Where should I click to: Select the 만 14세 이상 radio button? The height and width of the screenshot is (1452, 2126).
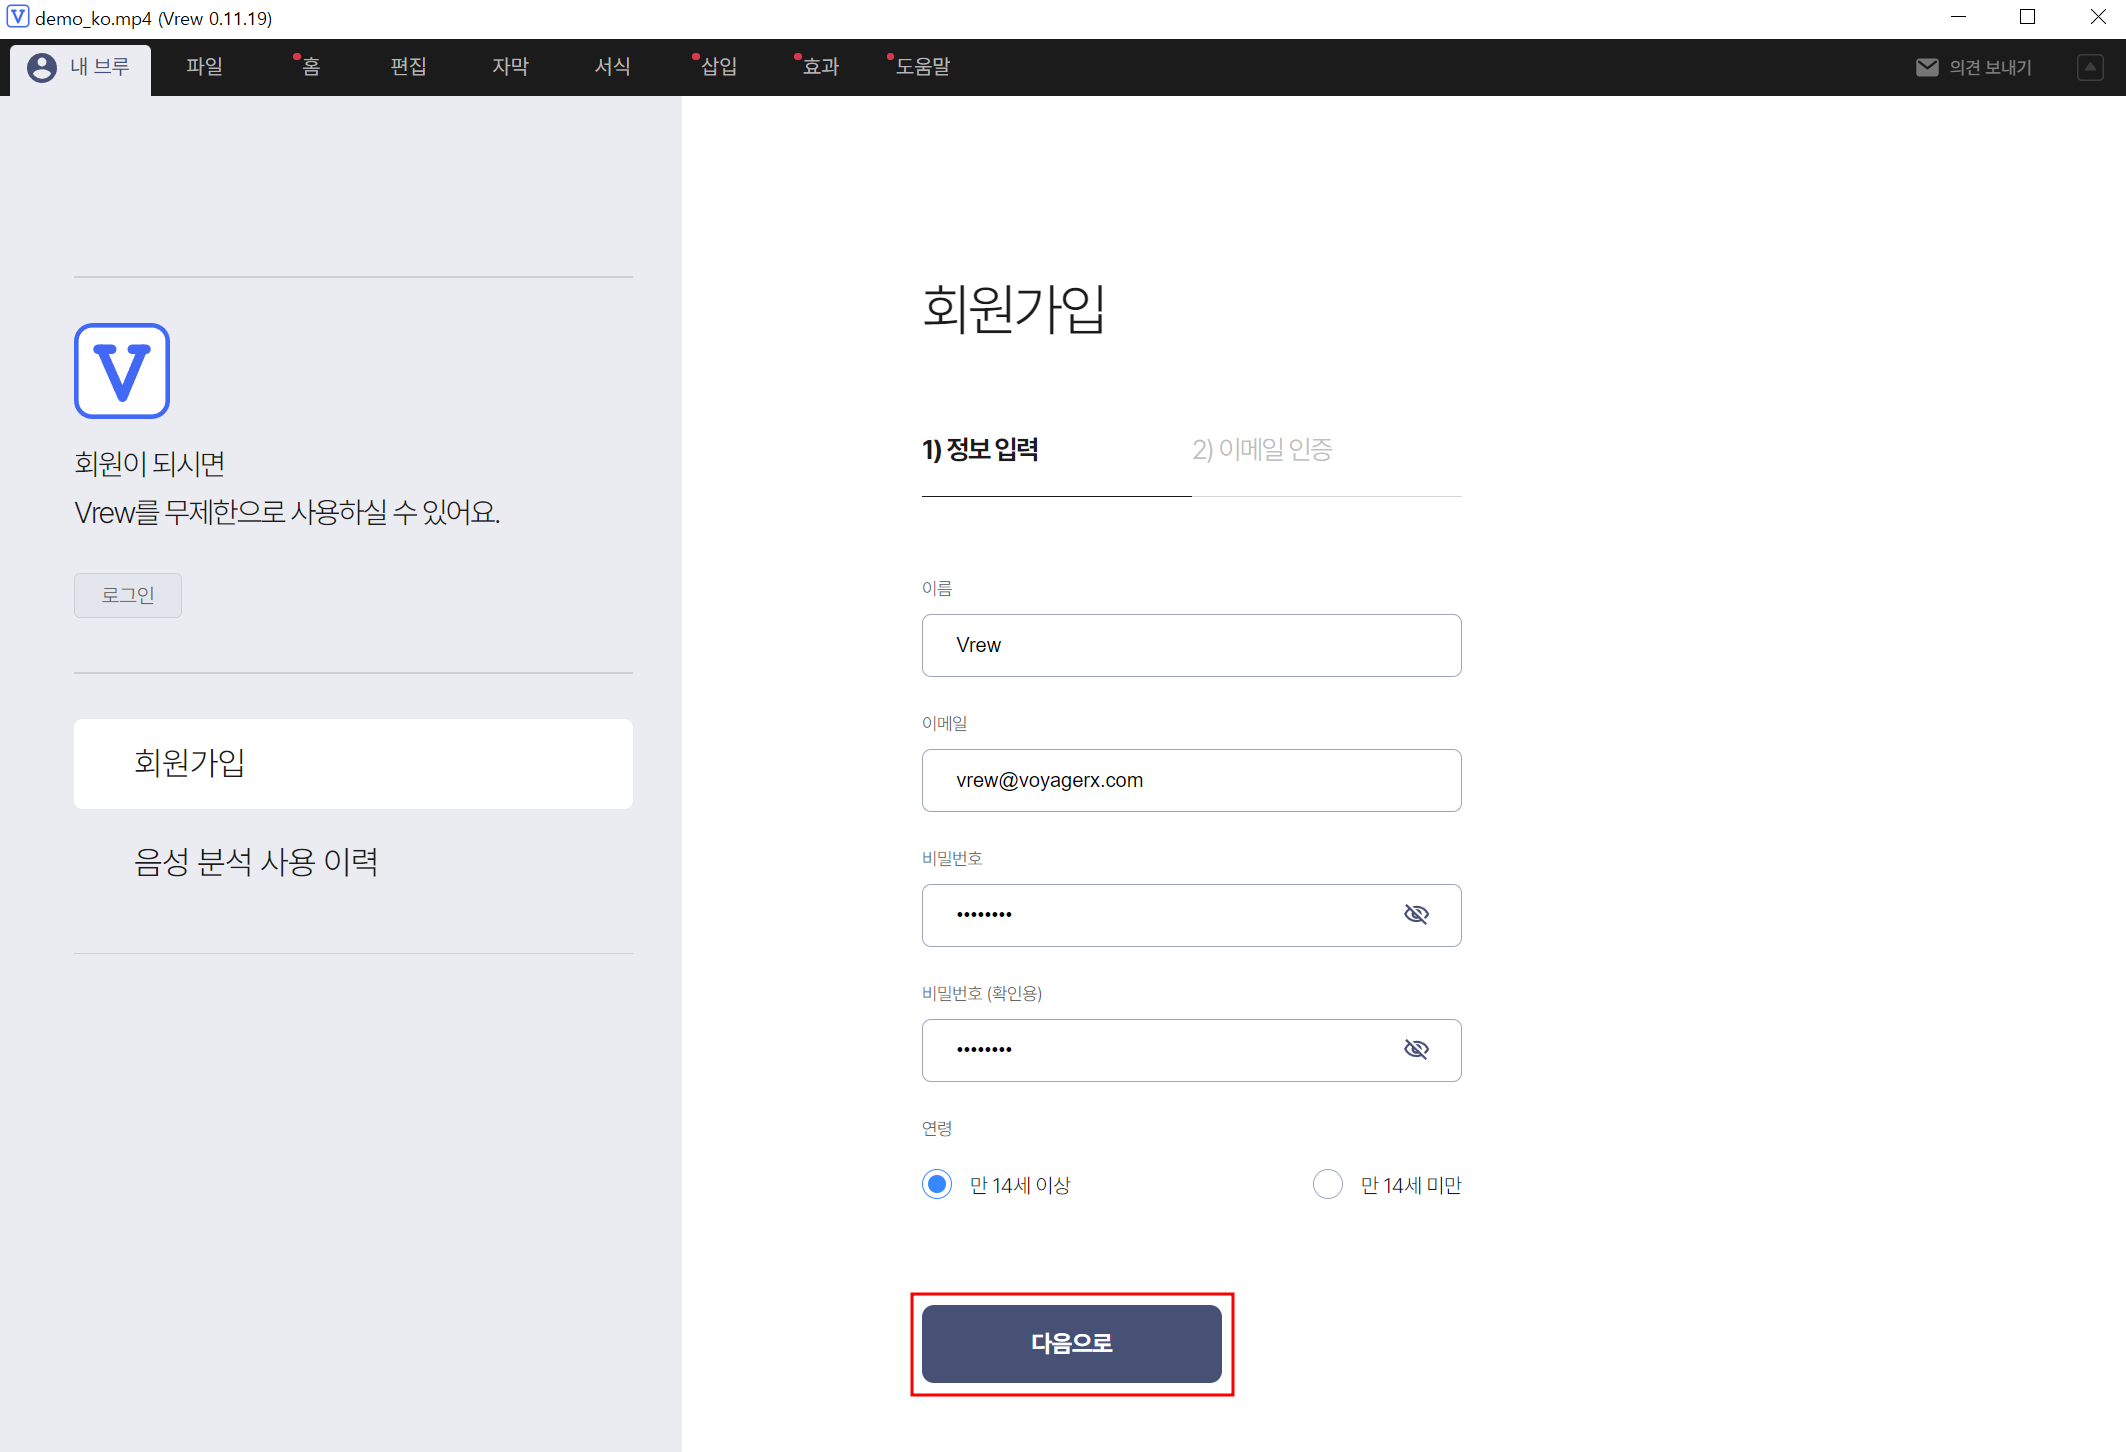[937, 1184]
